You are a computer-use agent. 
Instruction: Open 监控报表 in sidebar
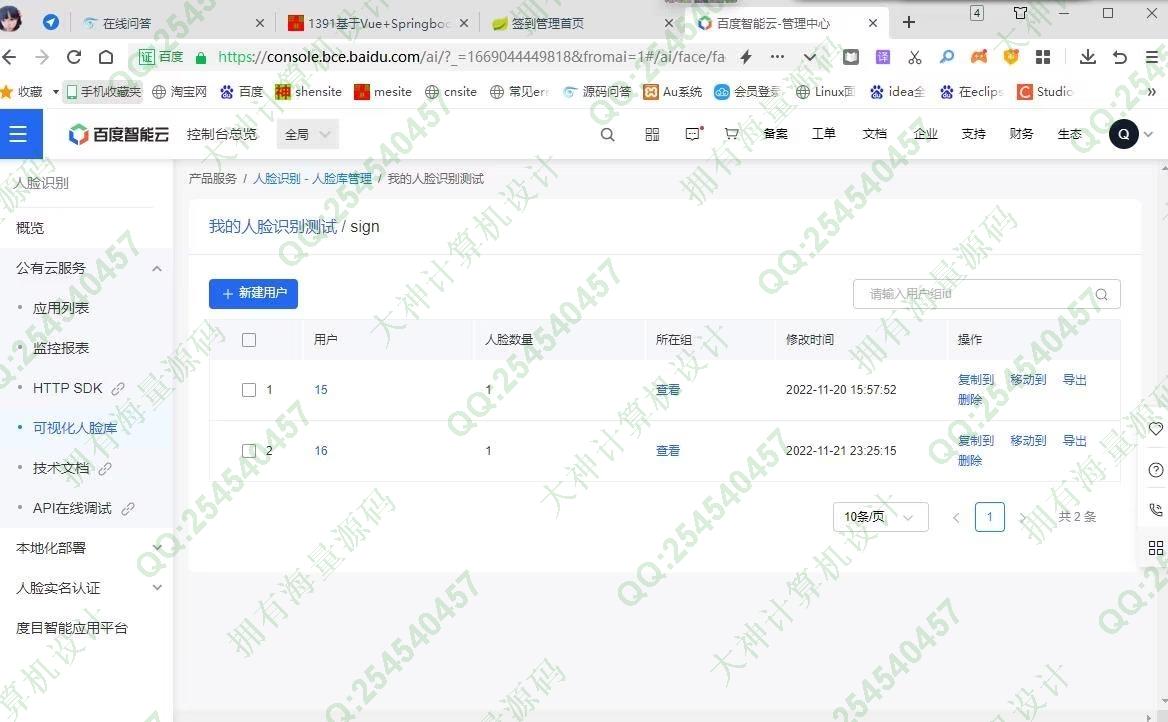tap(61, 348)
